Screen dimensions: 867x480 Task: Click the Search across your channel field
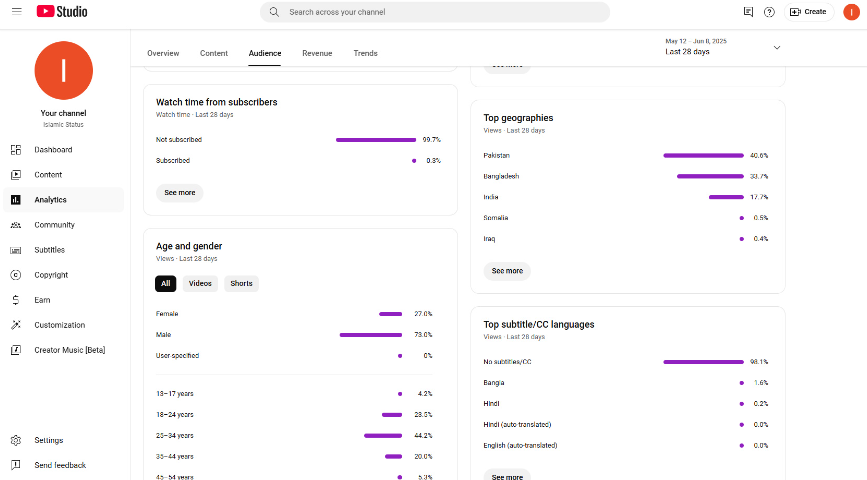coord(435,12)
